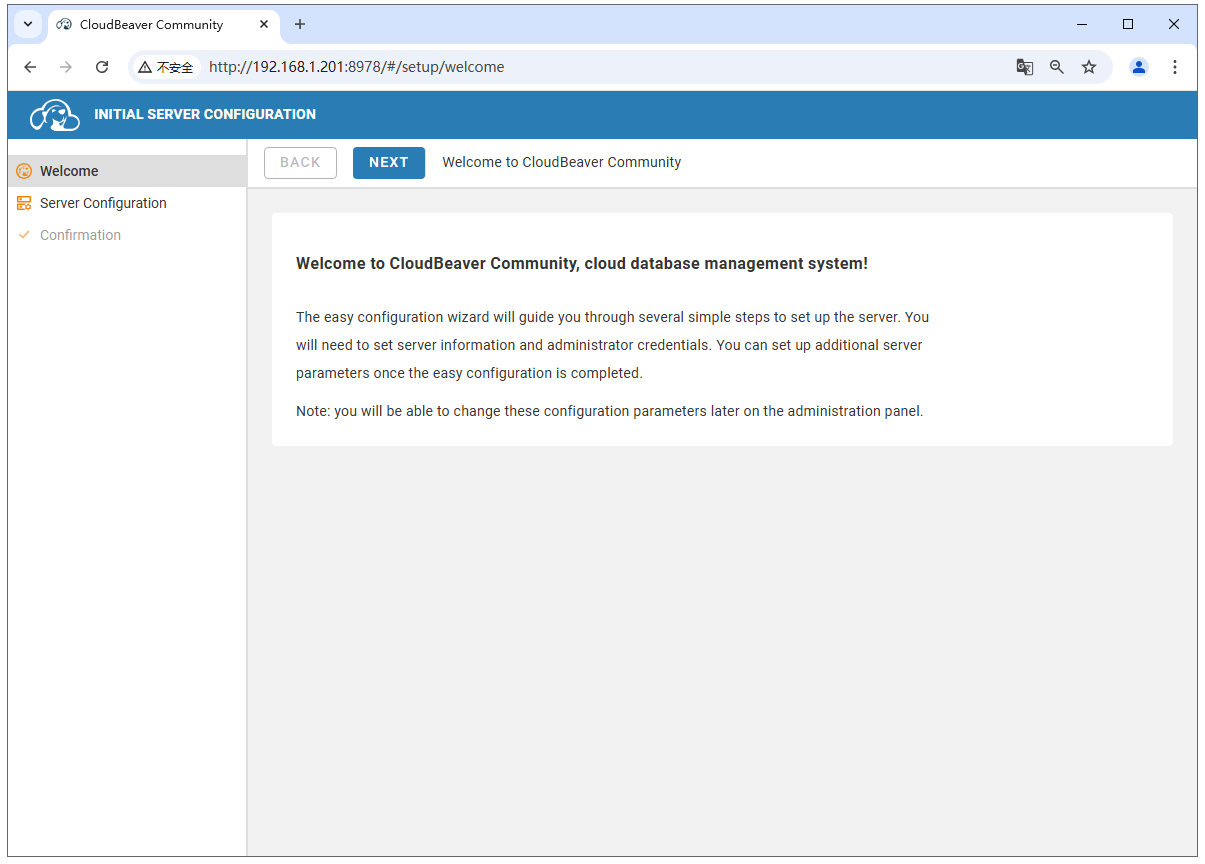The height and width of the screenshot is (864, 1205).
Task: Open the Server Configuration step
Action: pyautogui.click(x=127, y=203)
